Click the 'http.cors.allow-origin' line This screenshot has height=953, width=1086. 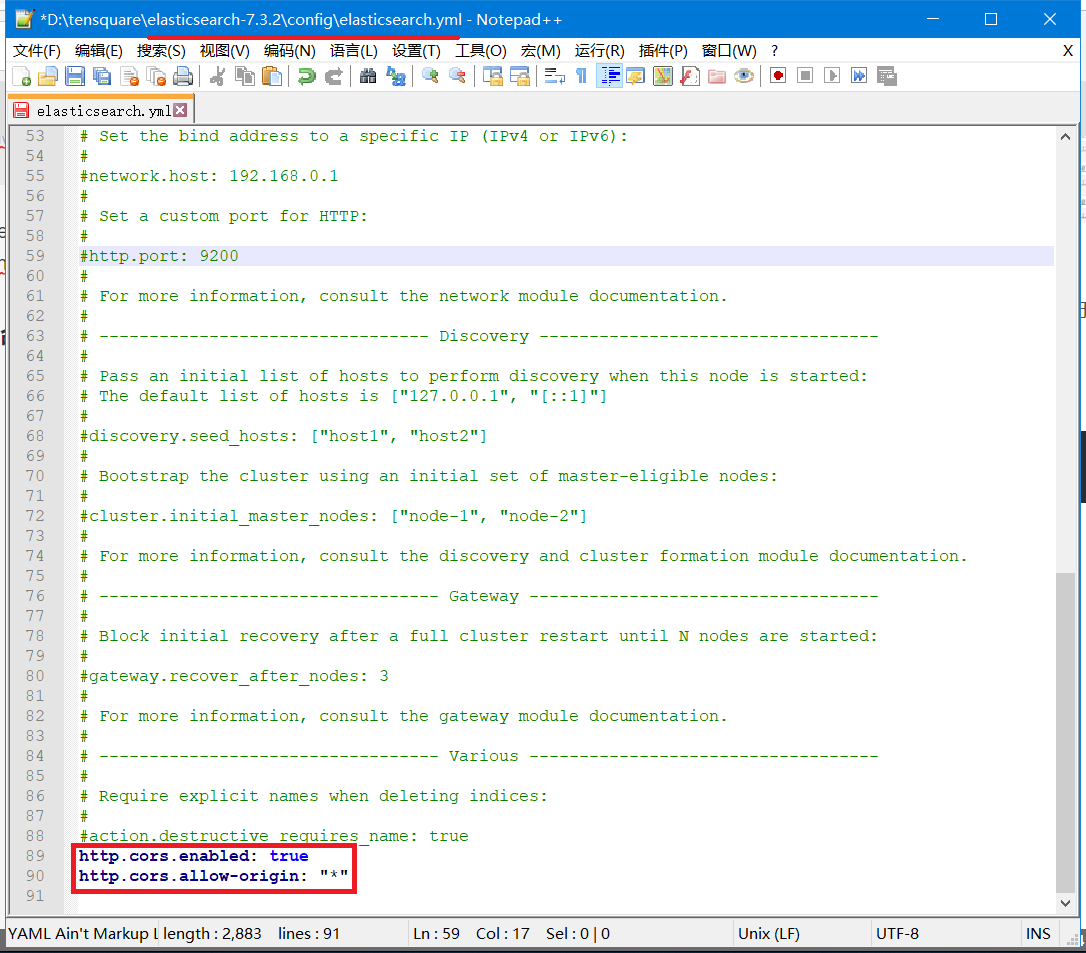pyautogui.click(x=213, y=876)
